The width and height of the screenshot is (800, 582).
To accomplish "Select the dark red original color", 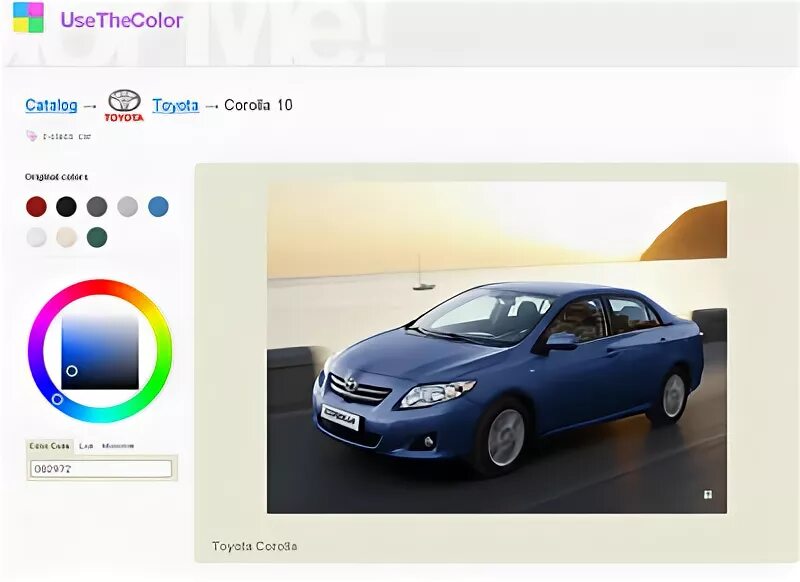I will pyautogui.click(x=36, y=207).
